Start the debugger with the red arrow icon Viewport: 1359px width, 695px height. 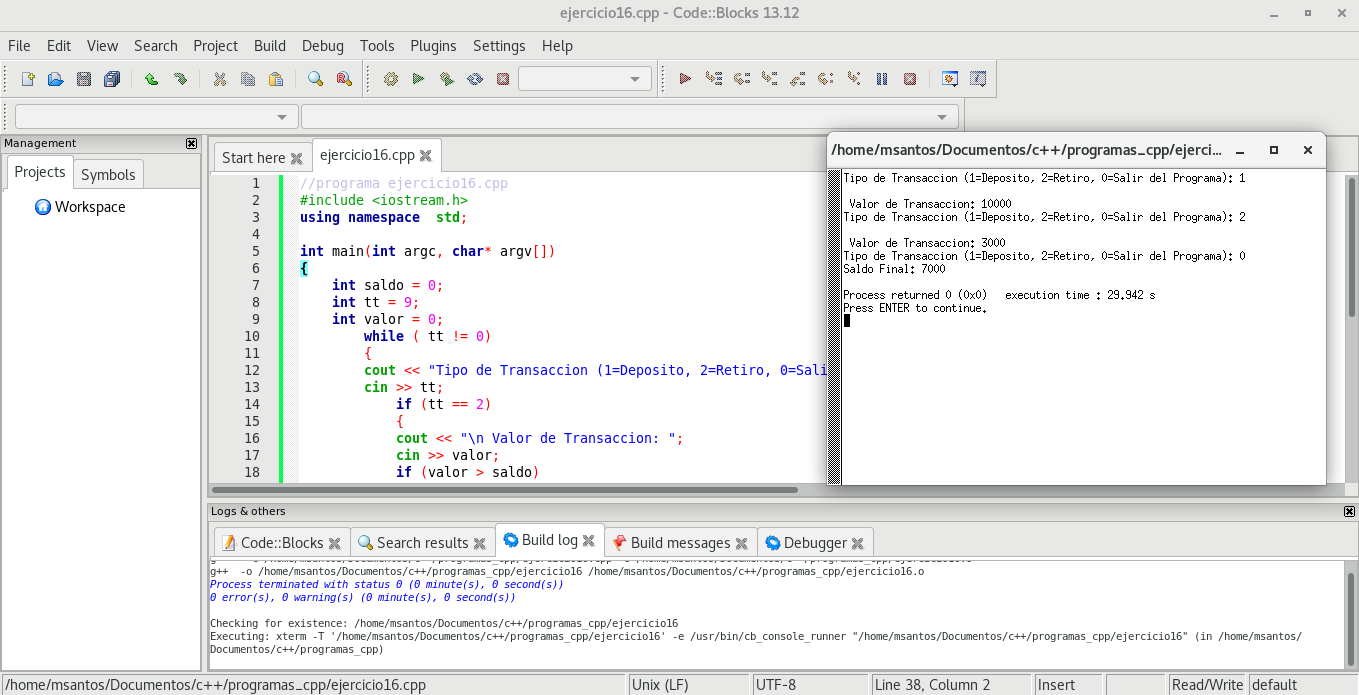685,79
